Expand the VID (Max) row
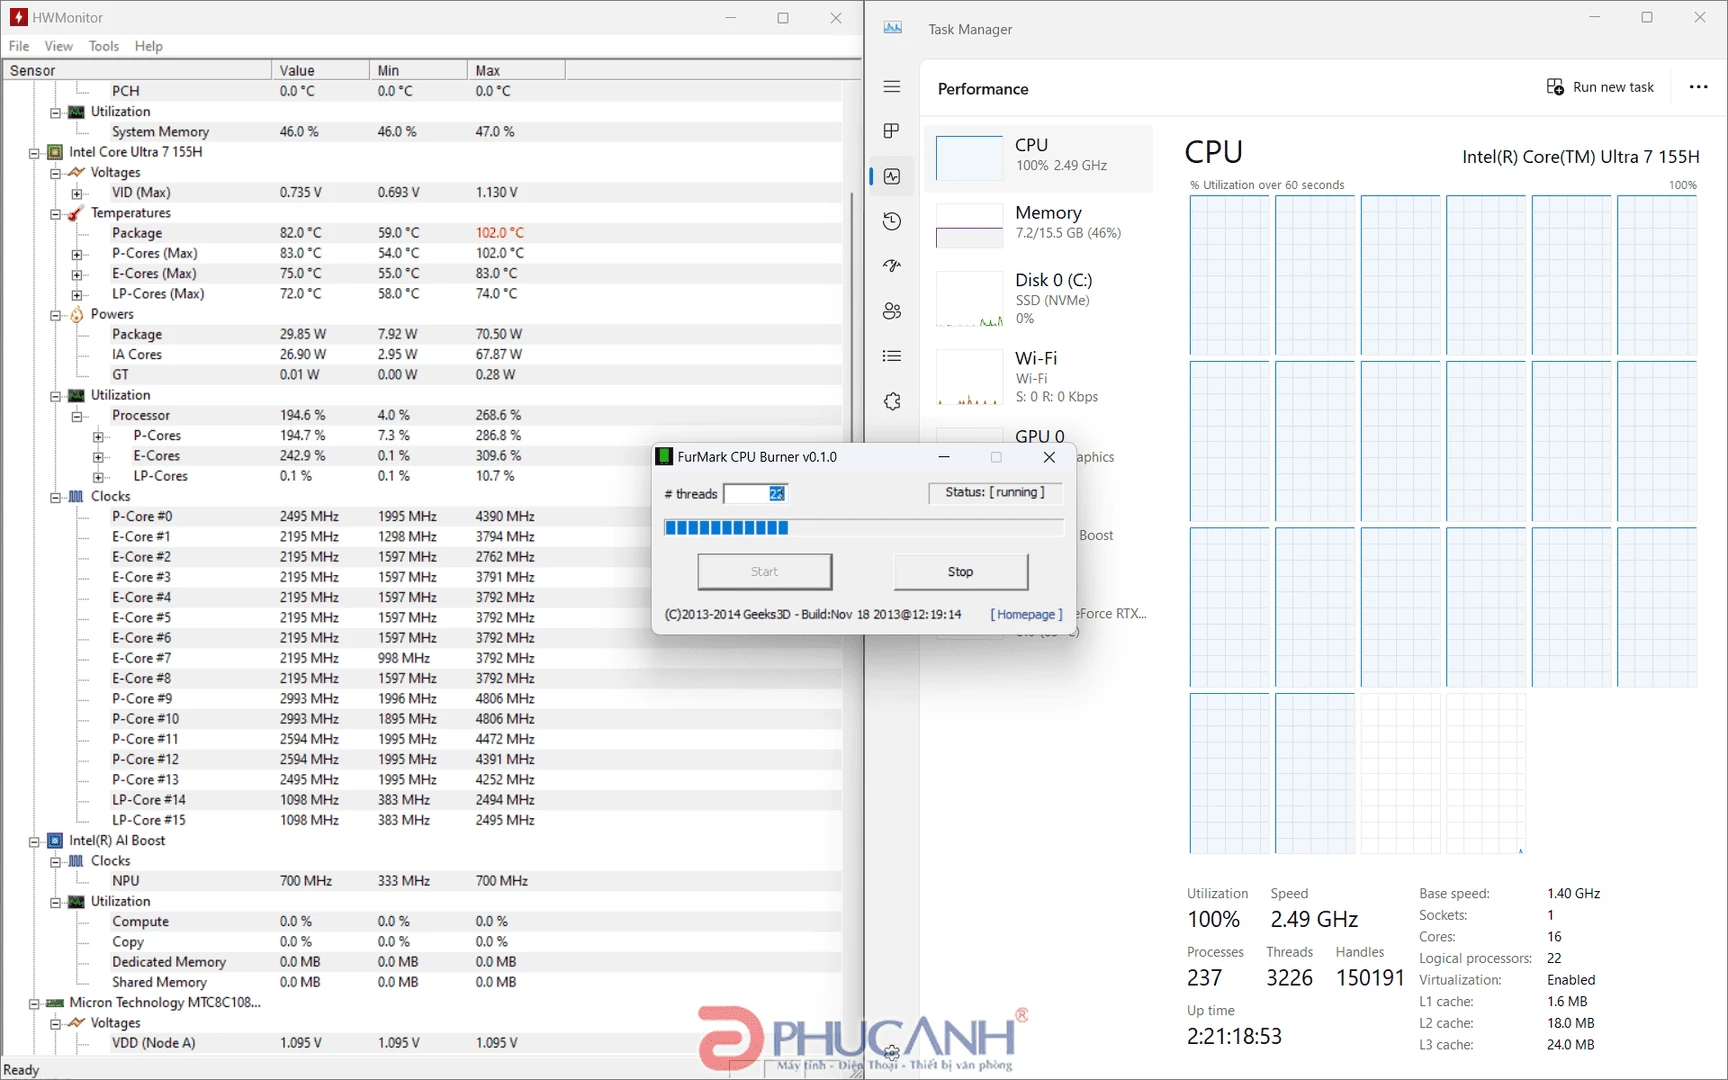 (x=77, y=194)
